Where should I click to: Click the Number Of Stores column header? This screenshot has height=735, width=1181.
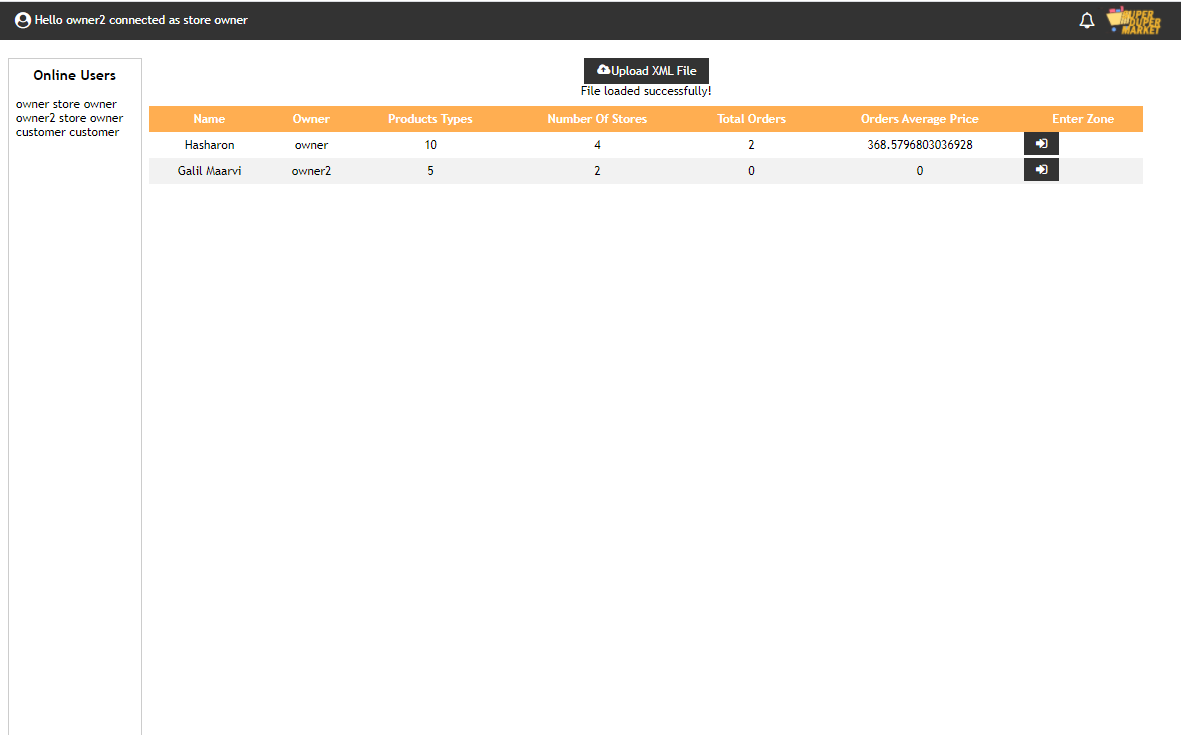pyautogui.click(x=597, y=119)
